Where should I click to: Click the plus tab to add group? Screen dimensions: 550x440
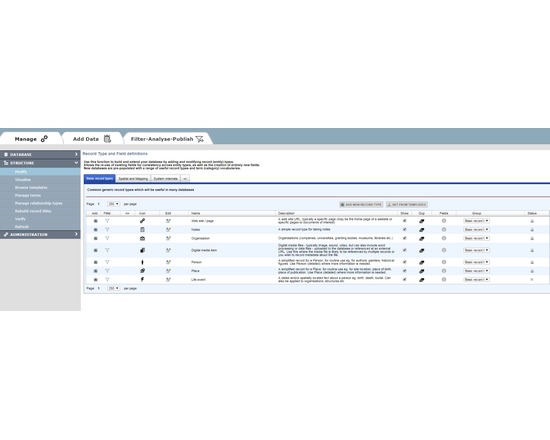[185, 179]
